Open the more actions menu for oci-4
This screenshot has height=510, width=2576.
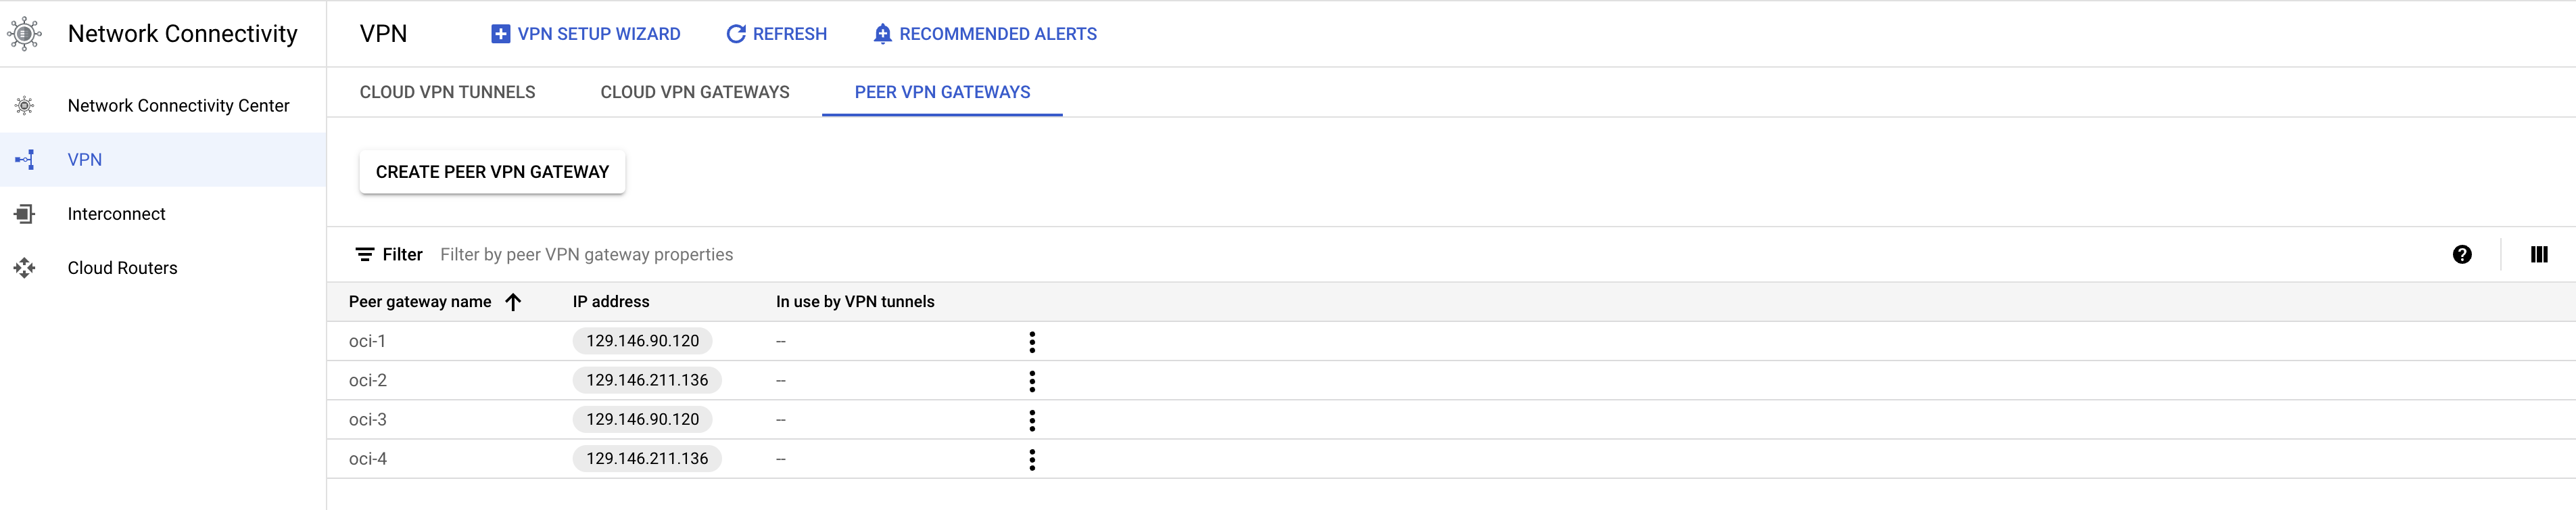click(1032, 459)
